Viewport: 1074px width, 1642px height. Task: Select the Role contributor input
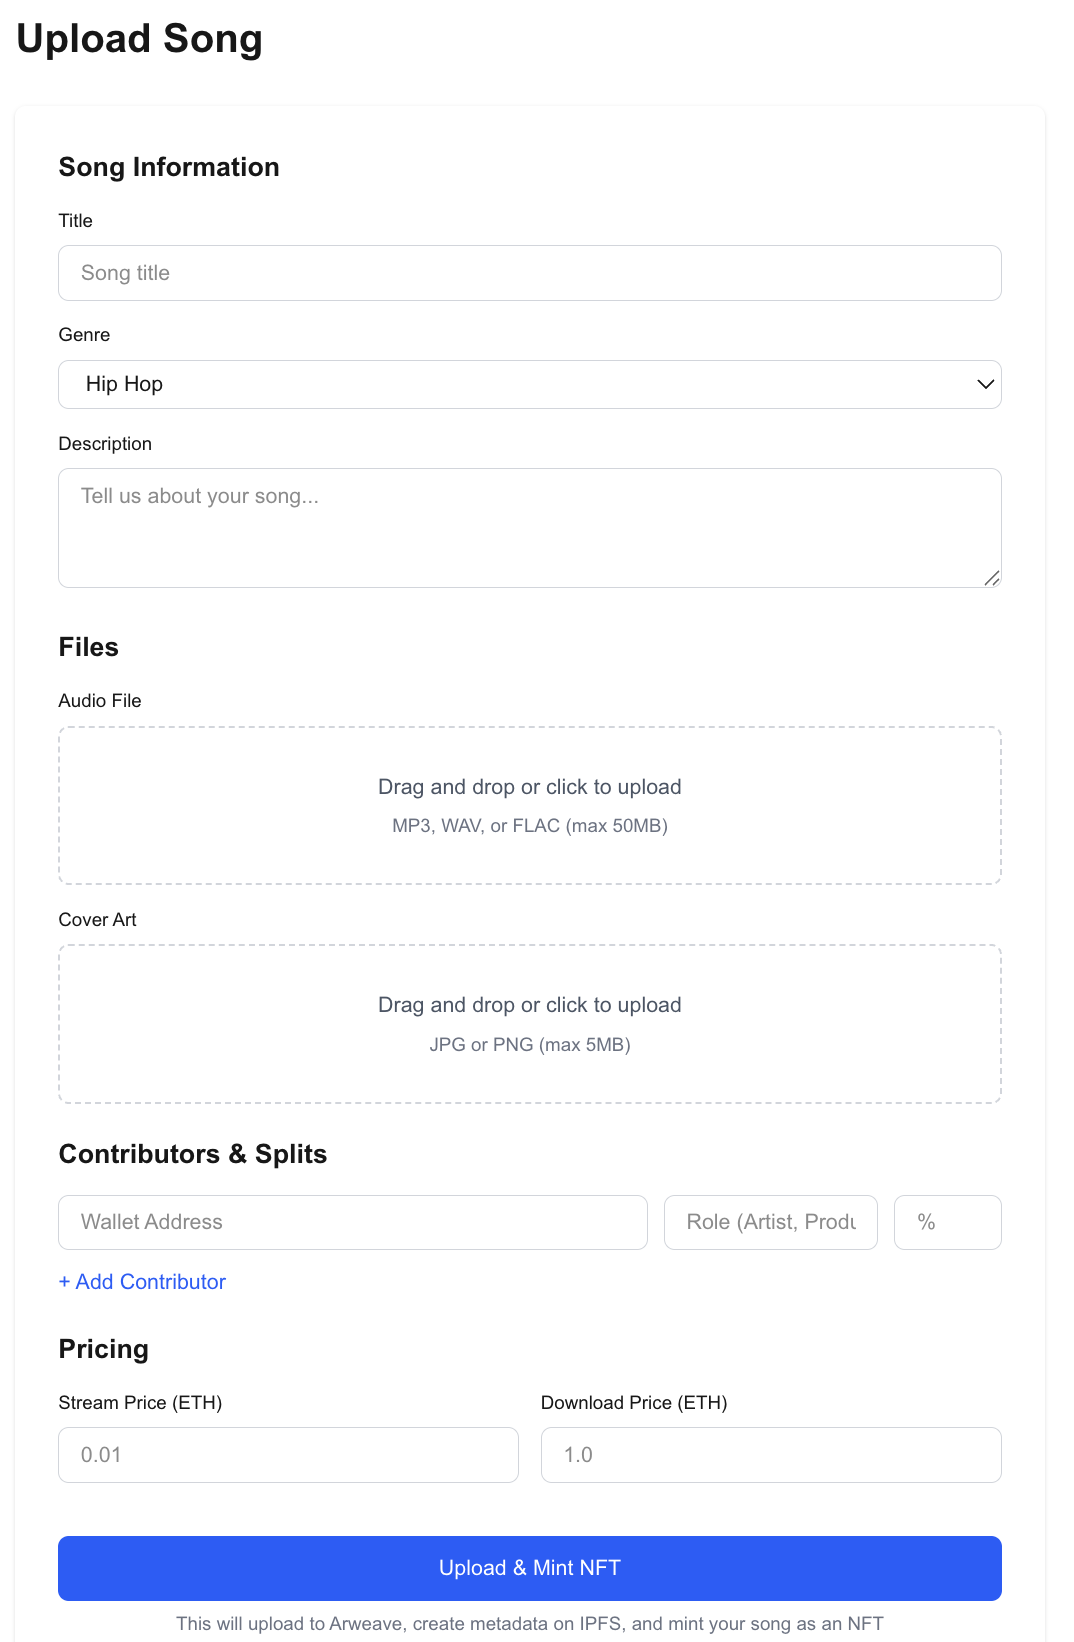pos(770,1222)
